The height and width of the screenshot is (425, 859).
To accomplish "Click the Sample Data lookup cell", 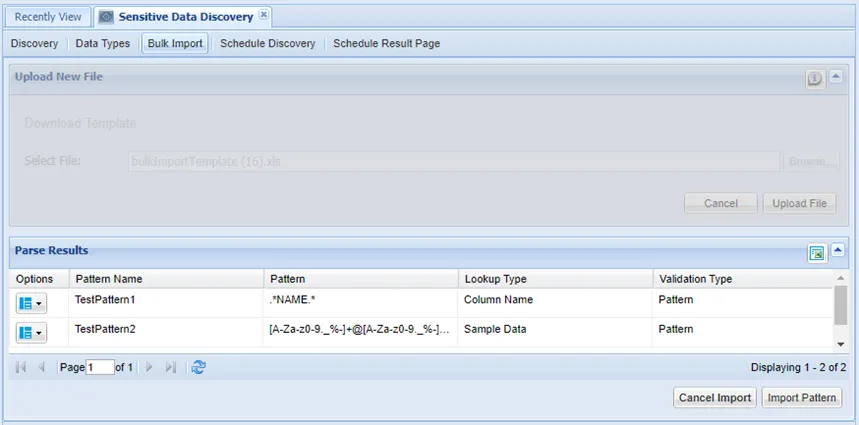I will click(556, 332).
